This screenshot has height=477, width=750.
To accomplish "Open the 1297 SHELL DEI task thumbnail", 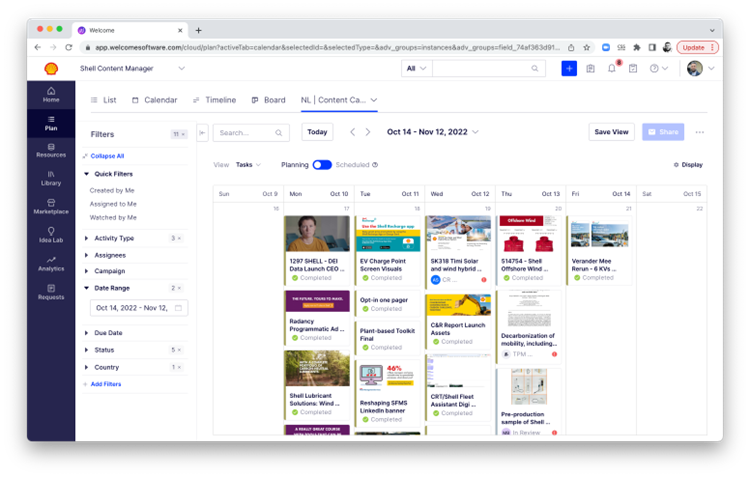I will [x=317, y=234].
